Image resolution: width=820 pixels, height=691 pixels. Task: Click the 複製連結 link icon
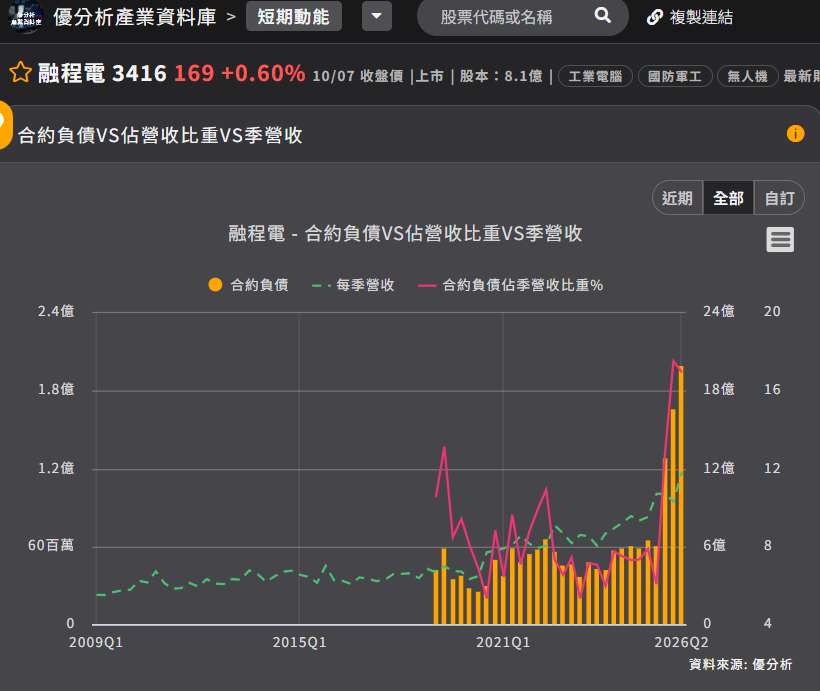pos(655,18)
